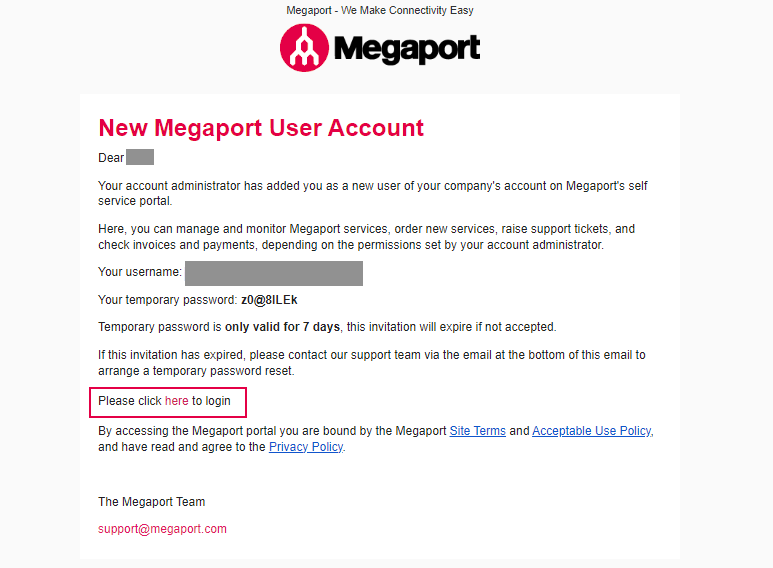Viewport: 773px width, 568px height.
Task: Open the 'here' login link
Action: click(176, 401)
